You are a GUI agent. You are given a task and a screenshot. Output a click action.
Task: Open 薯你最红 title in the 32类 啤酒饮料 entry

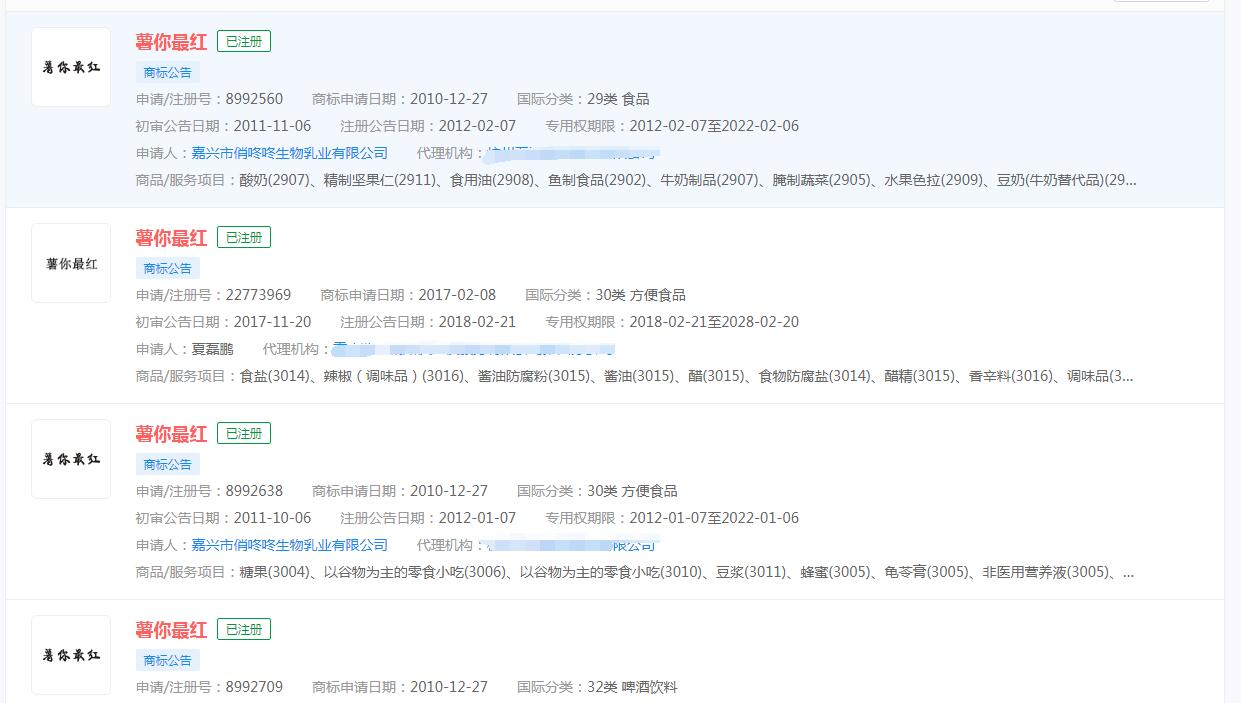(x=171, y=630)
